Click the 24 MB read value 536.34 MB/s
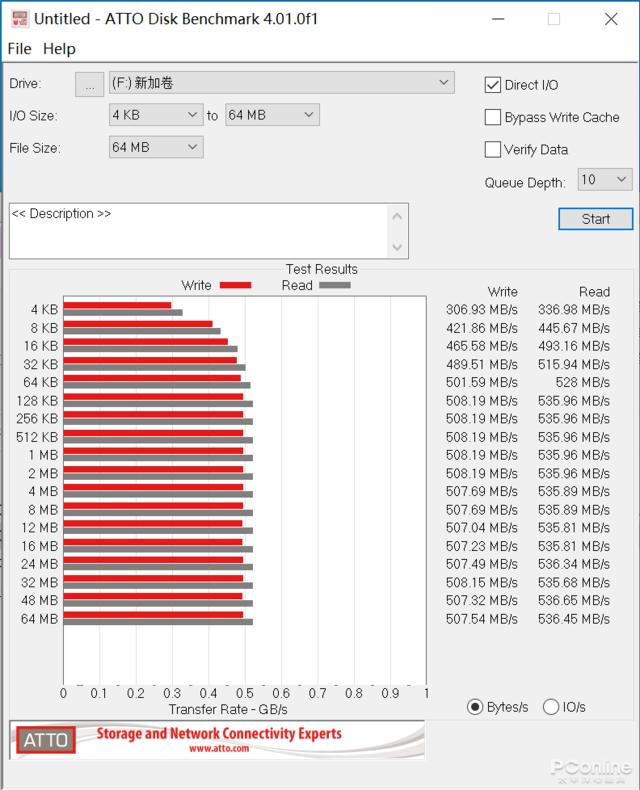 pyautogui.click(x=574, y=564)
